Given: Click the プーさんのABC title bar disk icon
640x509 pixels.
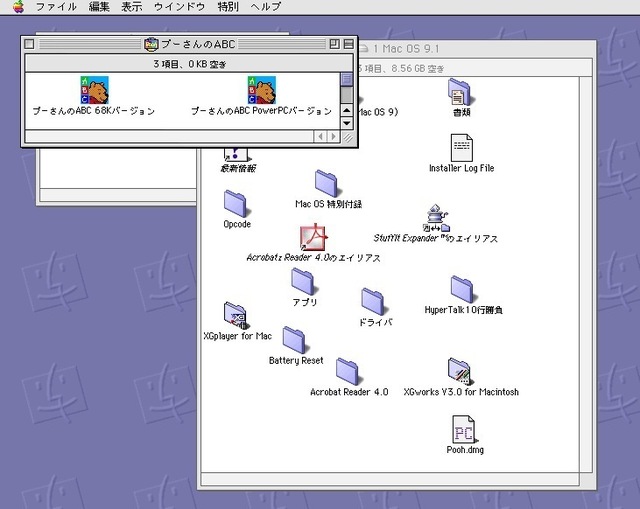Looking at the screenshot, I should pos(151,44).
